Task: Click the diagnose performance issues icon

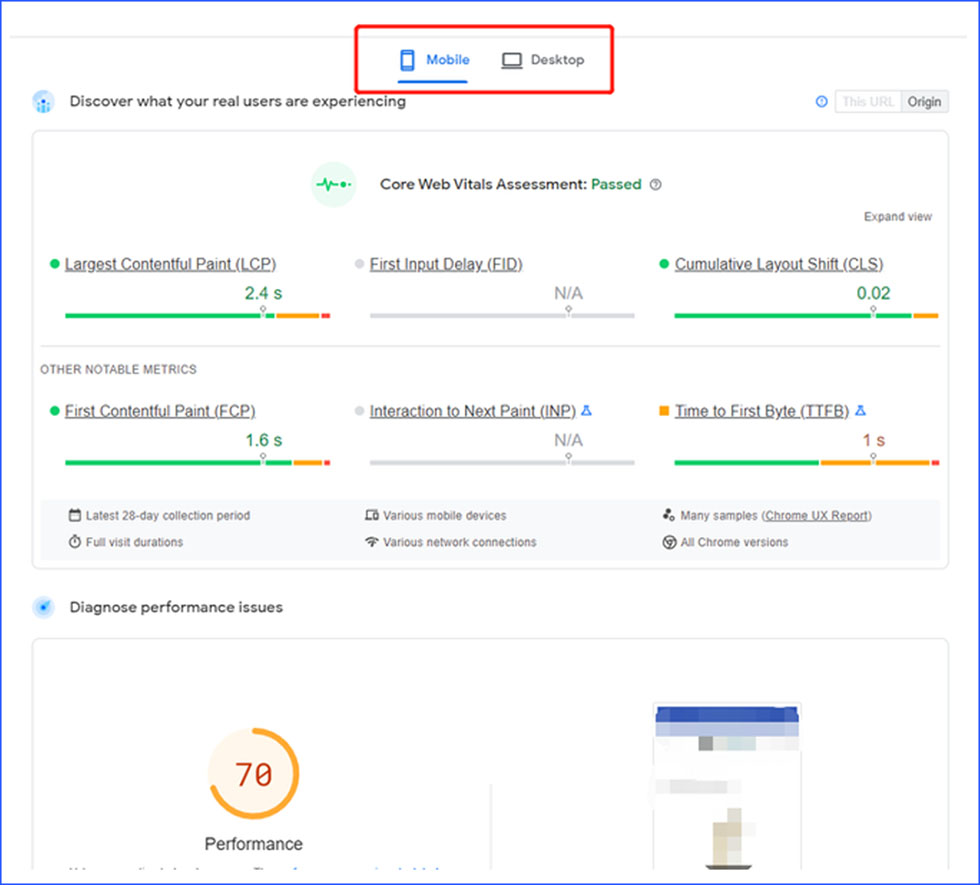Action: click(43, 607)
